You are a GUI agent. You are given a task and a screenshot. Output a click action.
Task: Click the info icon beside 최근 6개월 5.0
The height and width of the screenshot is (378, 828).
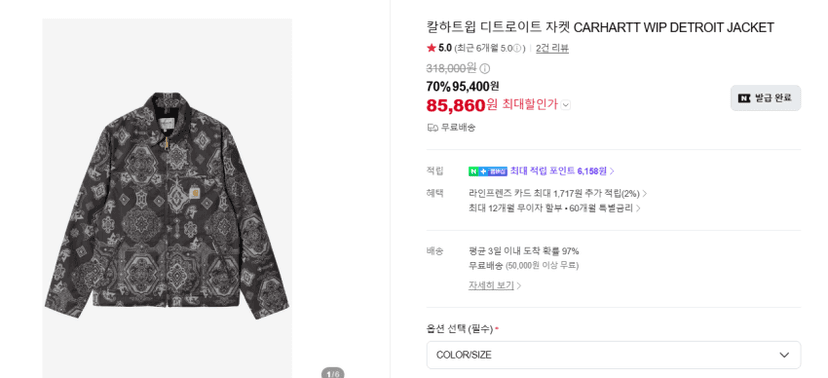(x=517, y=49)
